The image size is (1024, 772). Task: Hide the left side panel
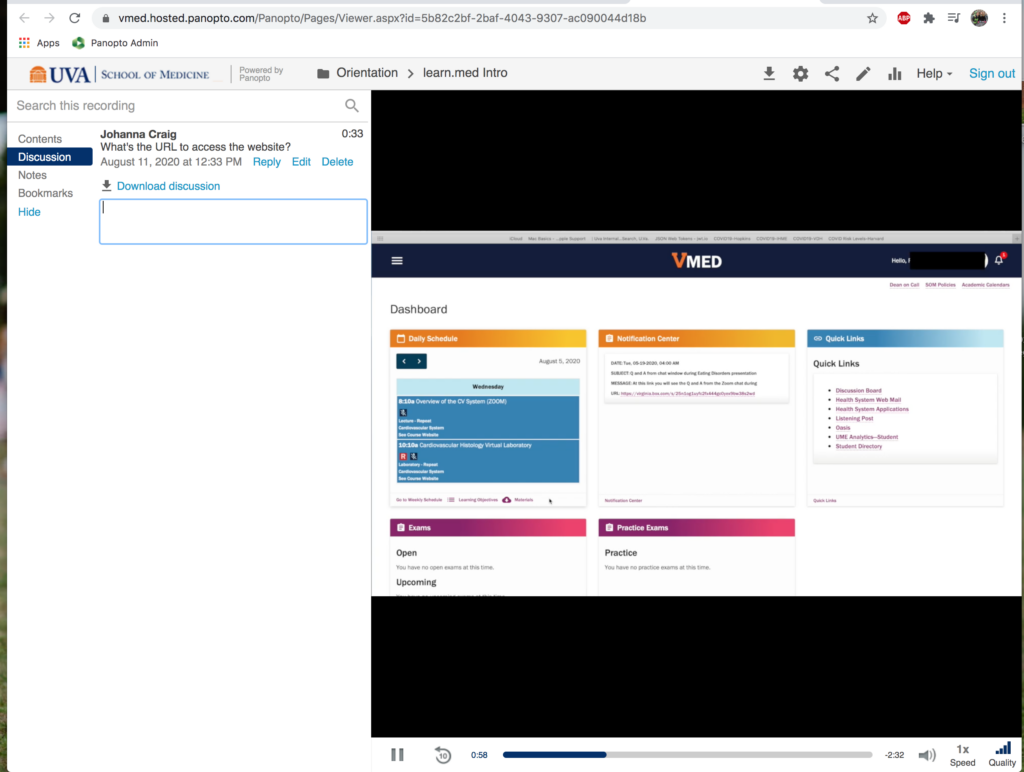pyautogui.click(x=29, y=212)
